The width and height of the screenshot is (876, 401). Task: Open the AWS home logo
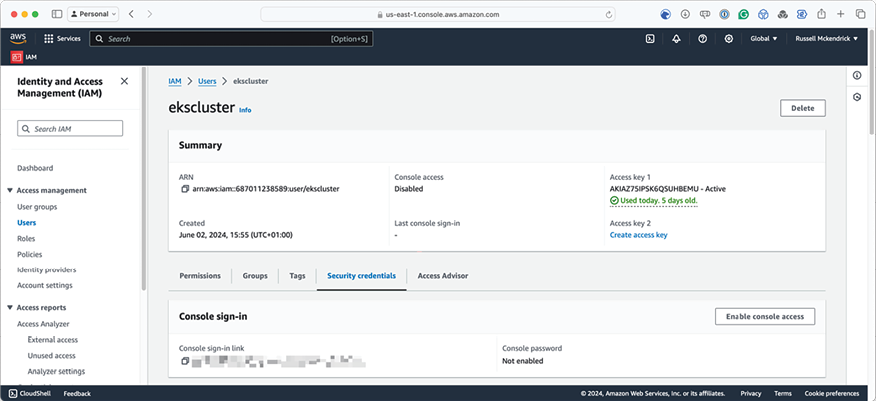[x=18, y=39]
